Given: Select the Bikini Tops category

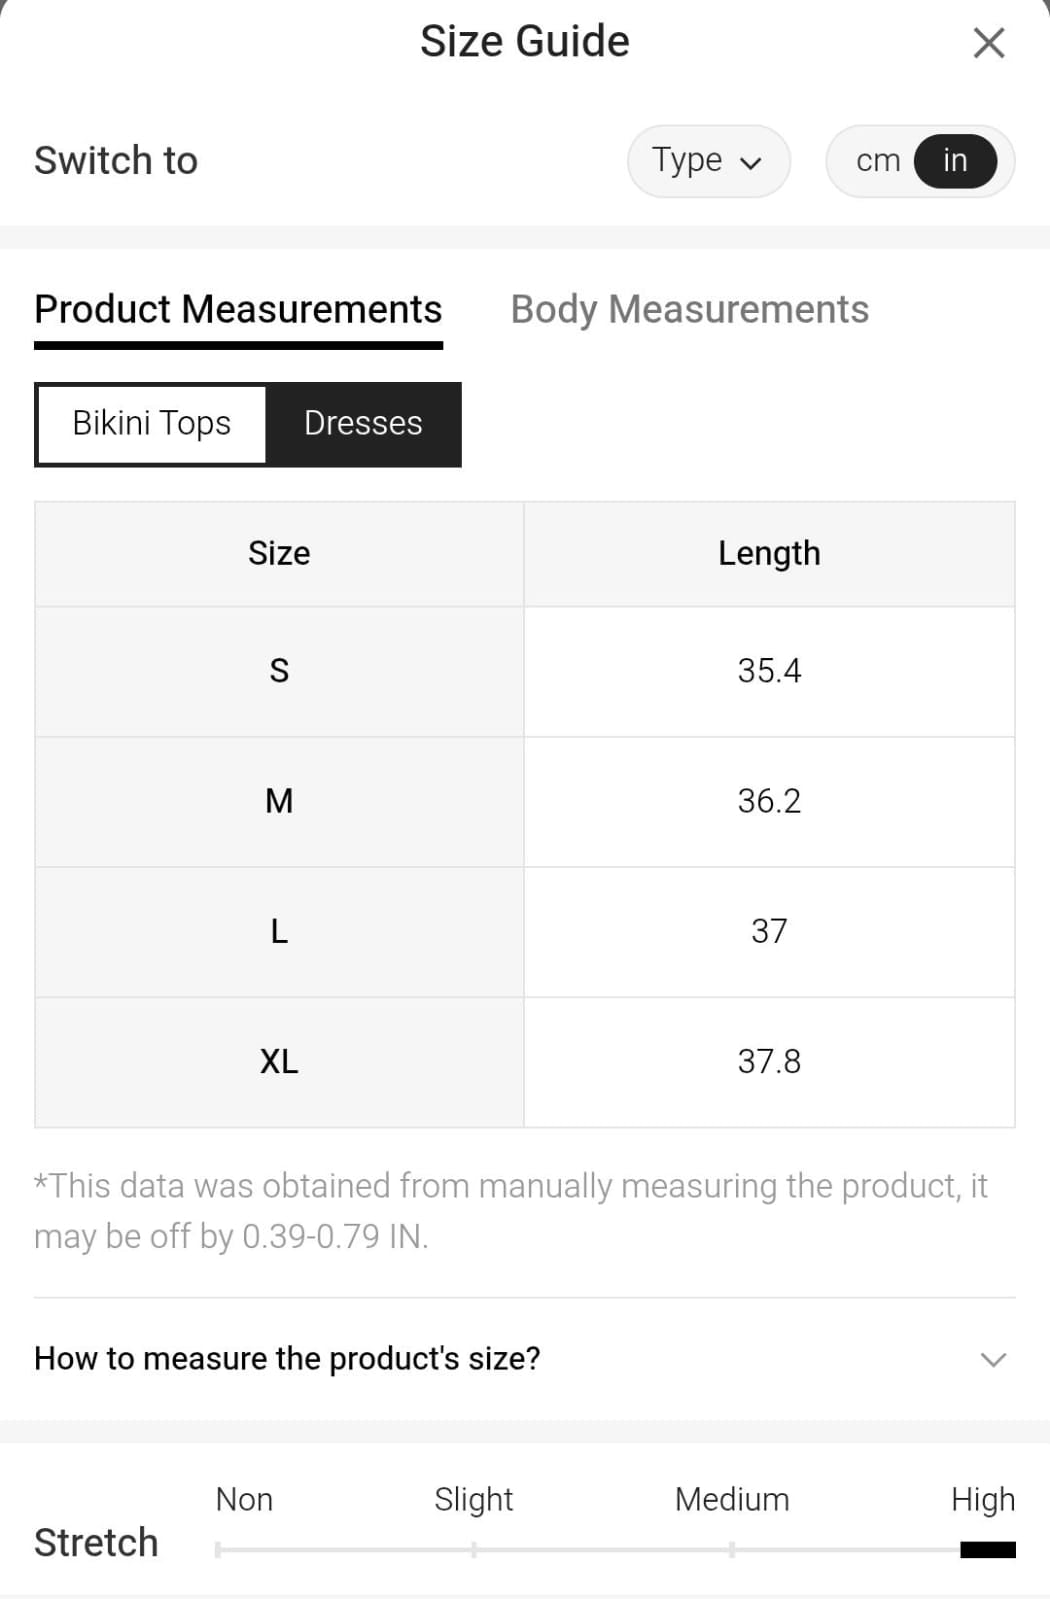Looking at the screenshot, I should (x=152, y=424).
